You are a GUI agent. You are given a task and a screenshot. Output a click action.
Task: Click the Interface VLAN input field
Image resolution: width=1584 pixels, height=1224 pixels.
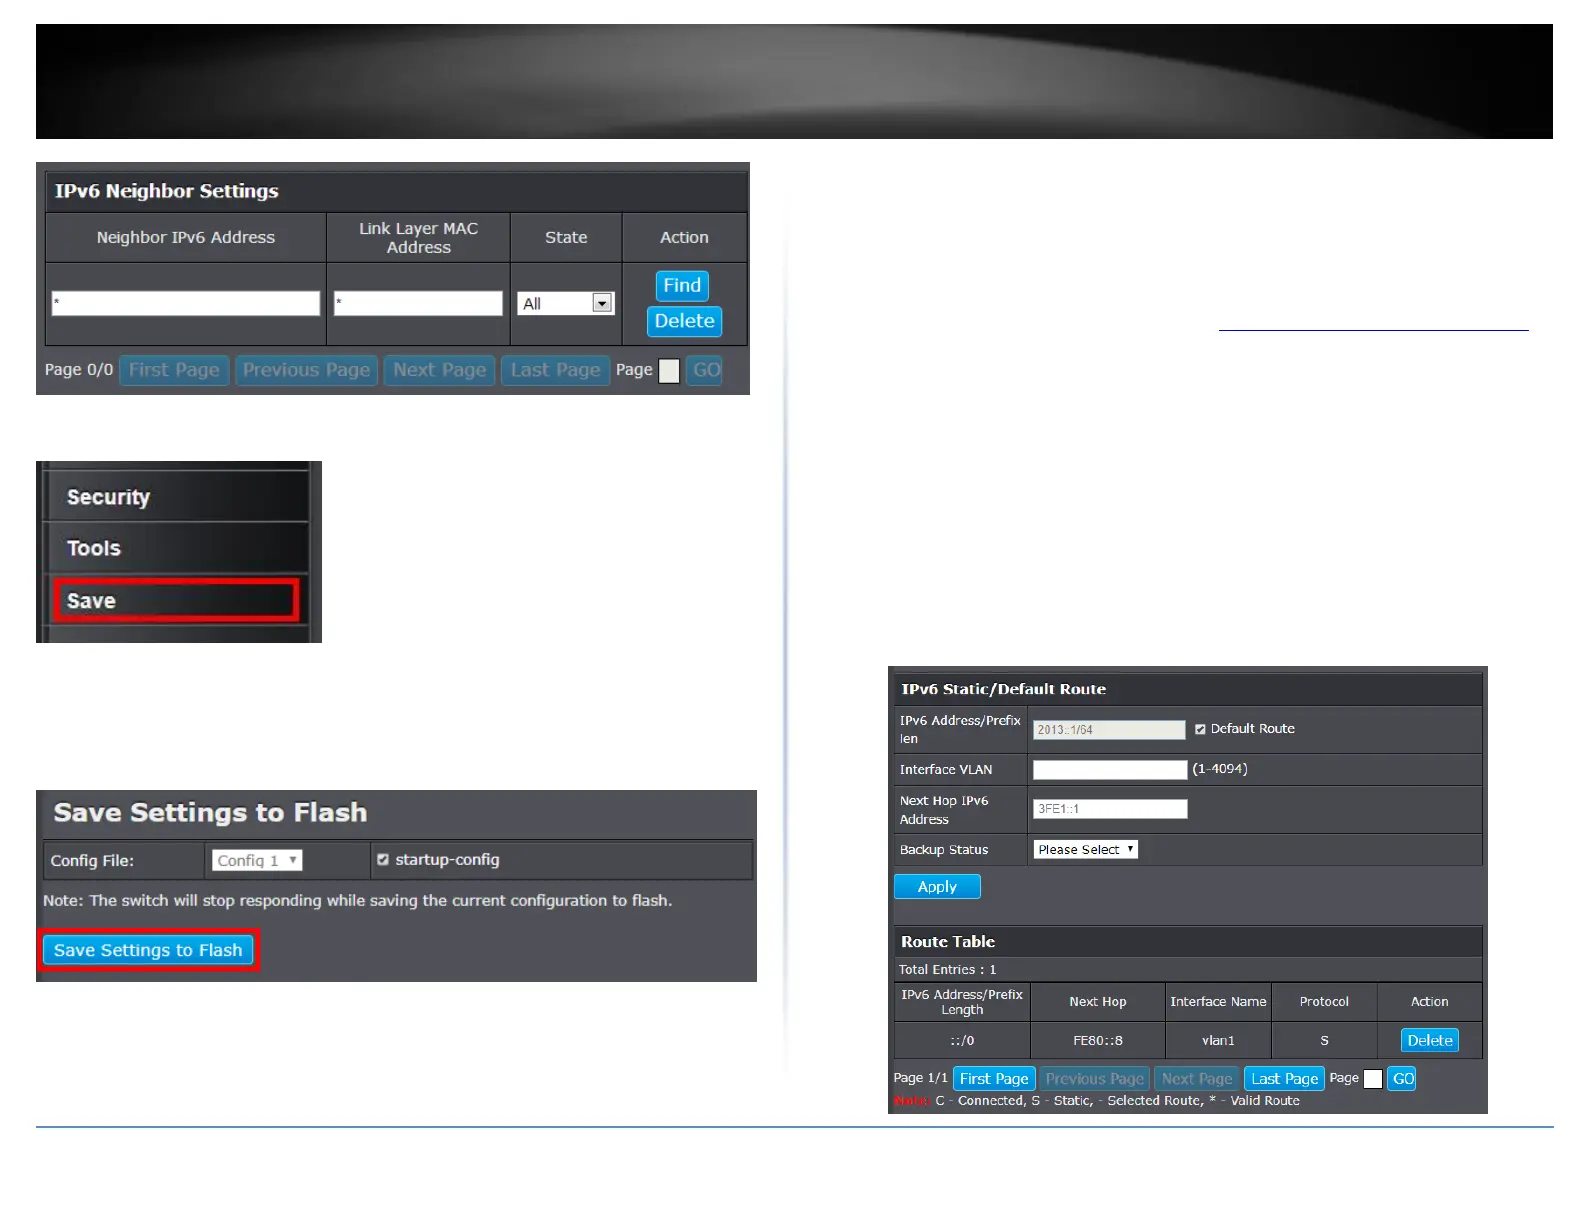(x=1110, y=770)
